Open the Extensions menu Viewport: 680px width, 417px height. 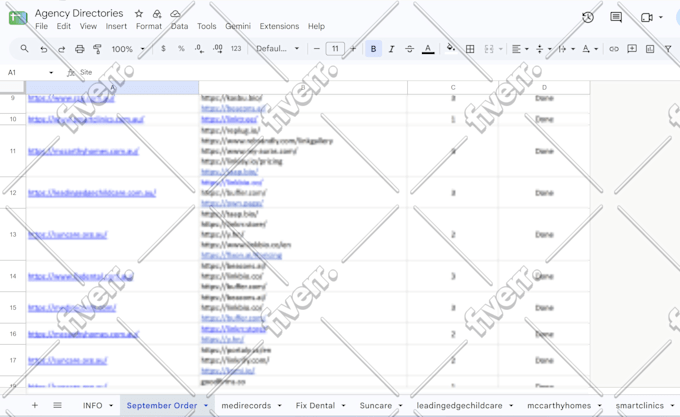pyautogui.click(x=279, y=26)
